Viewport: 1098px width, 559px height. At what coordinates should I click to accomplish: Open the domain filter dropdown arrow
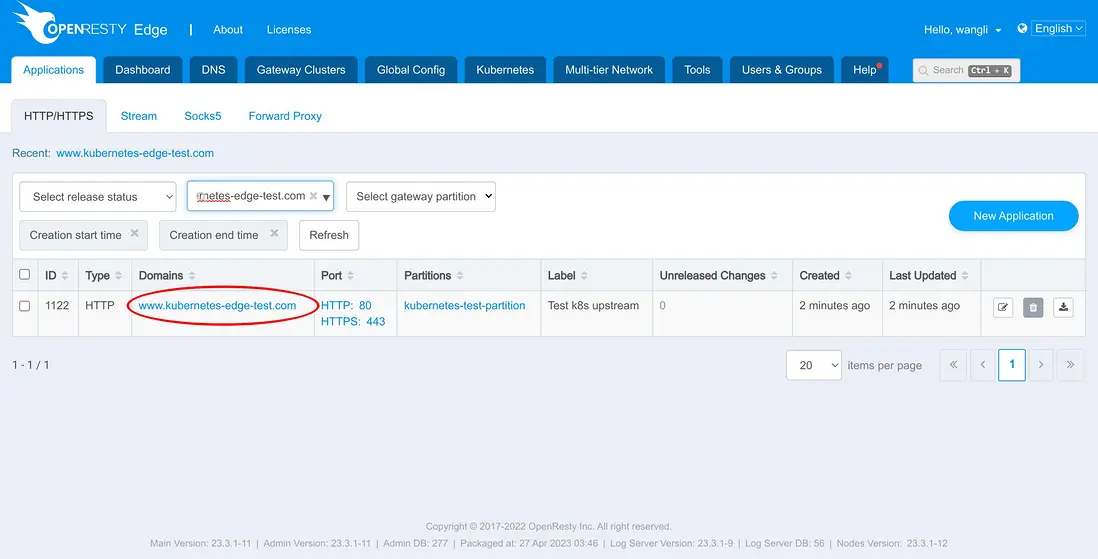coord(326,198)
